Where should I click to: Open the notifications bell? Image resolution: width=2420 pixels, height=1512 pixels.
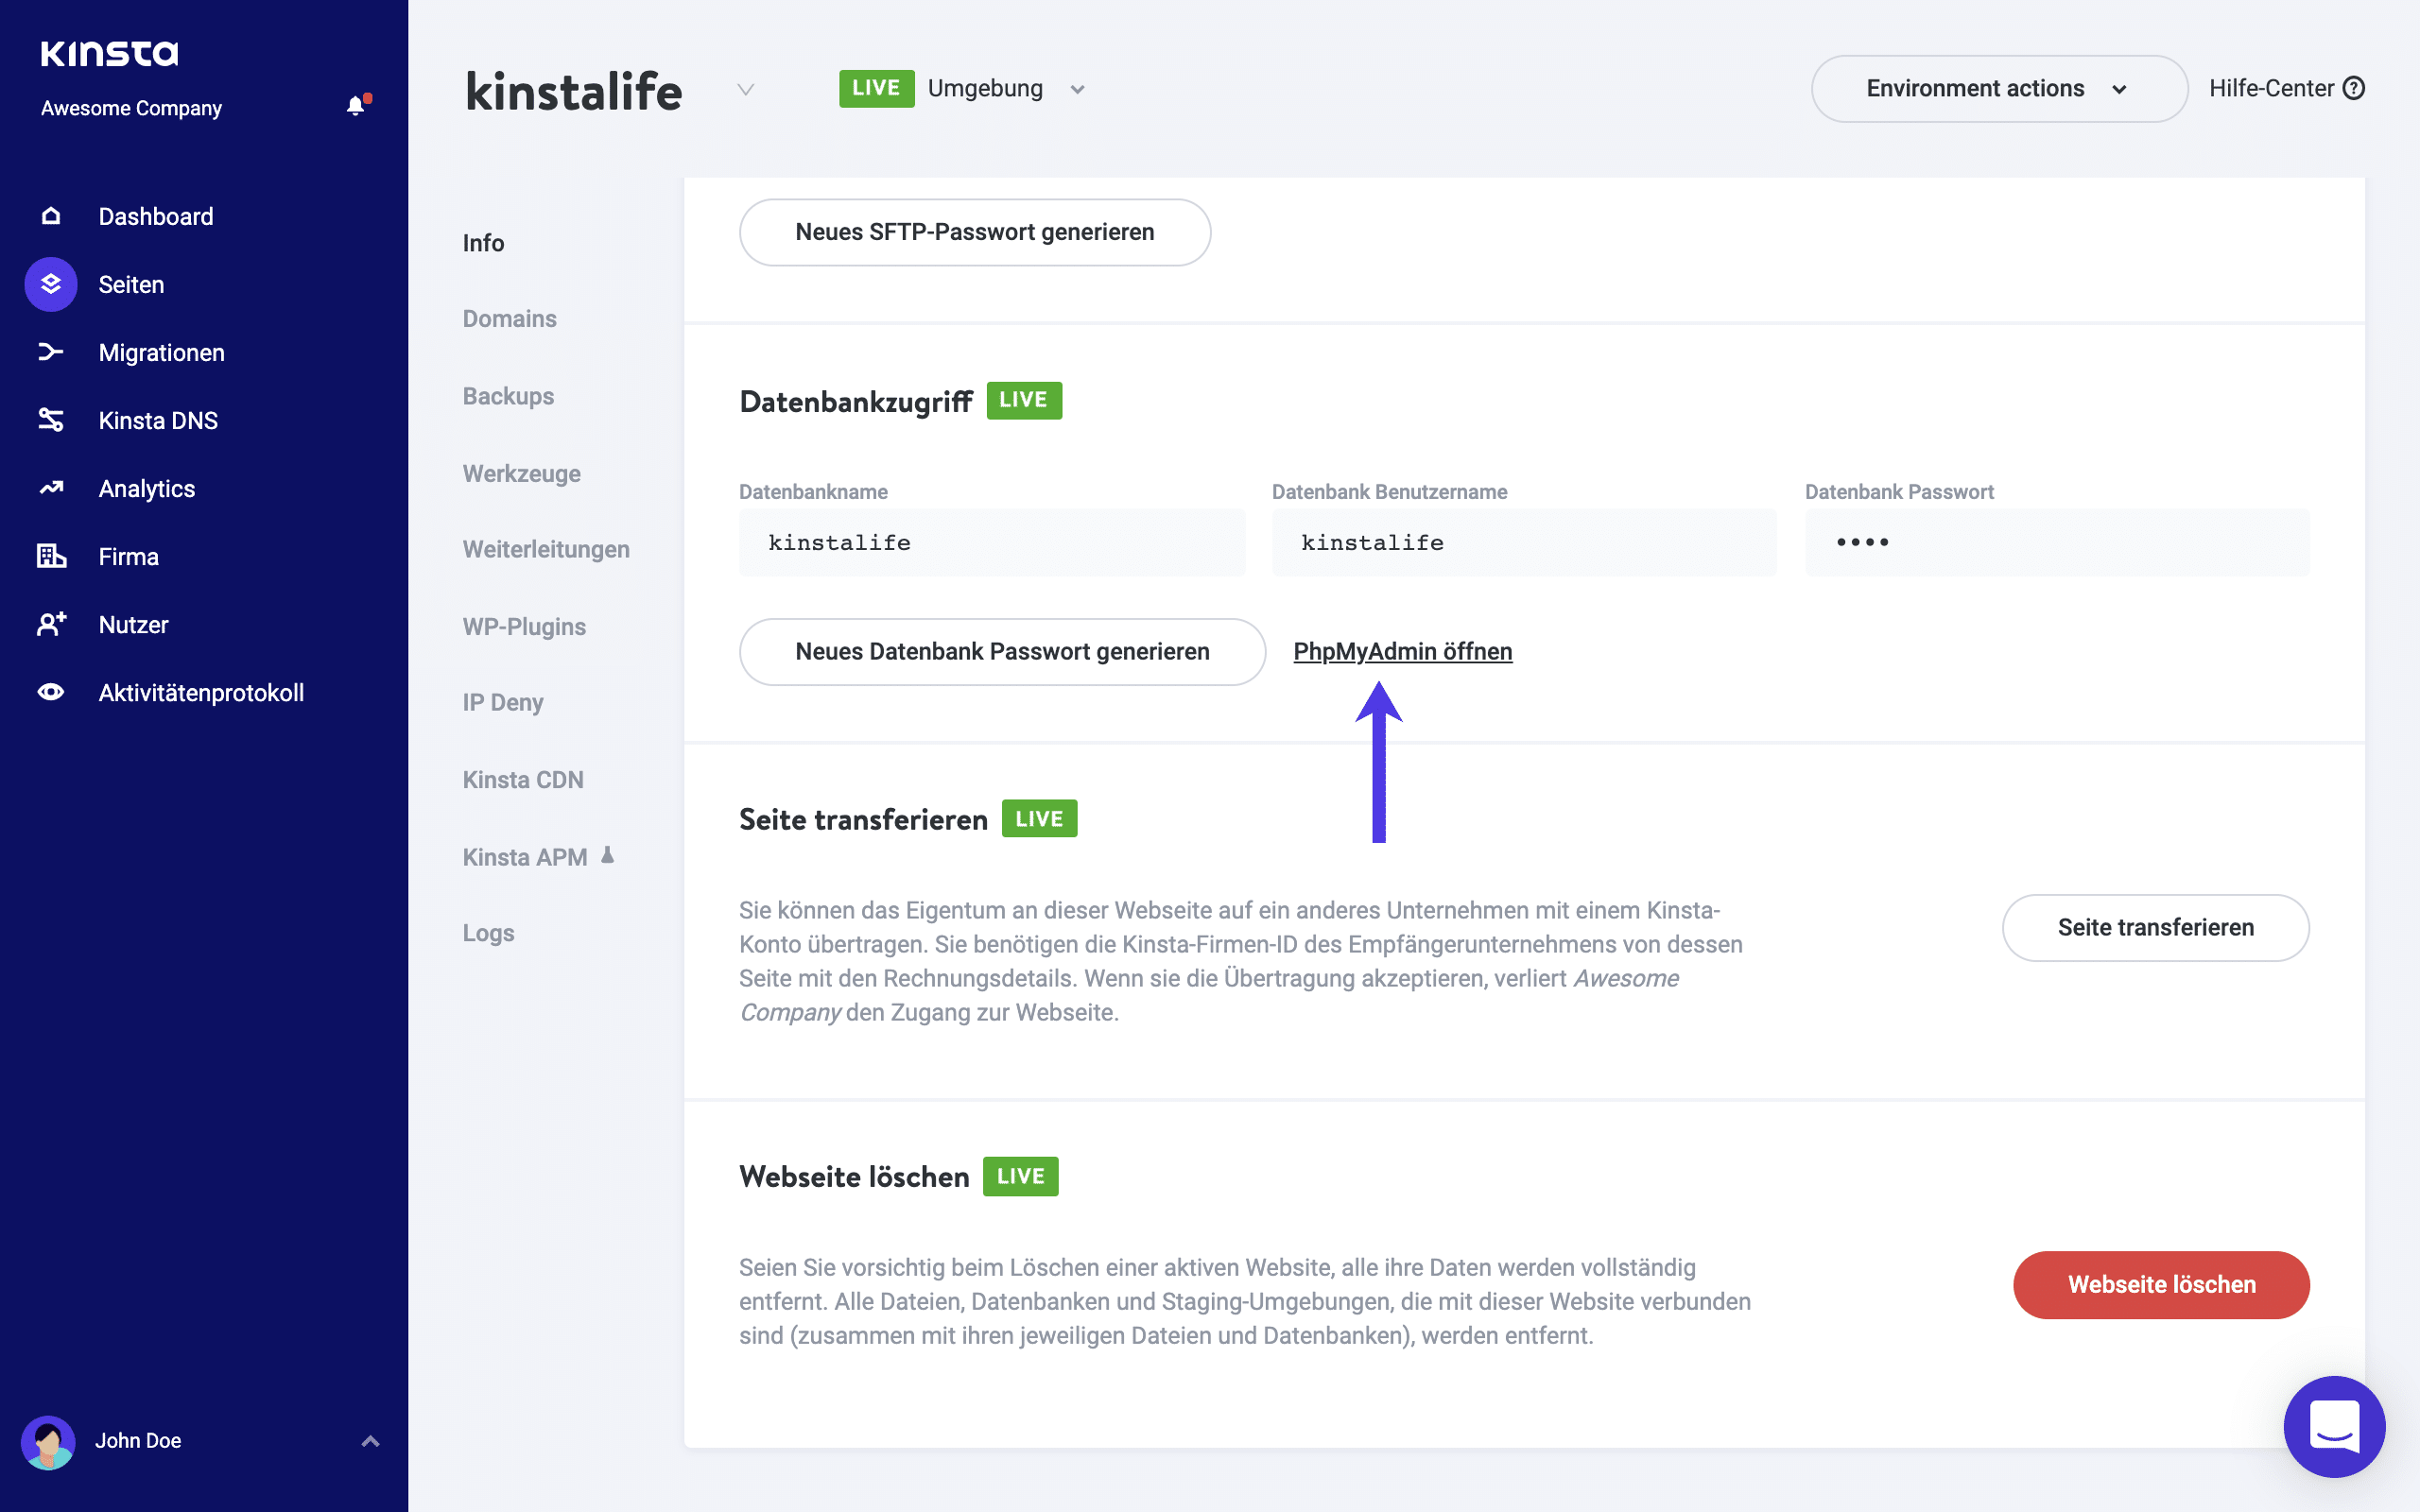click(x=357, y=106)
